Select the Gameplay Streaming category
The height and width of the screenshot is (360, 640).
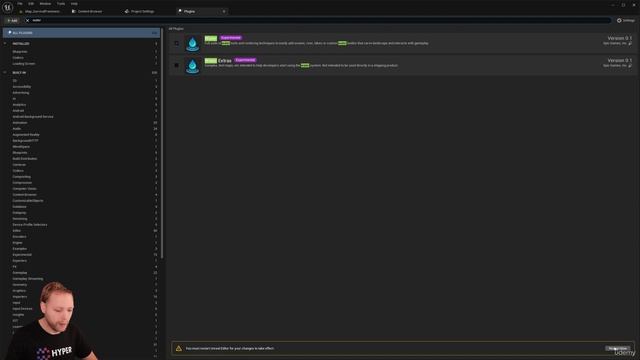pos(28,279)
